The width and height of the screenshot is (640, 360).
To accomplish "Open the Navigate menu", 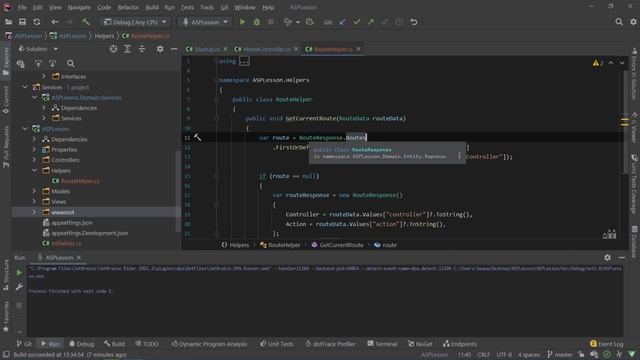I will 79,7.
